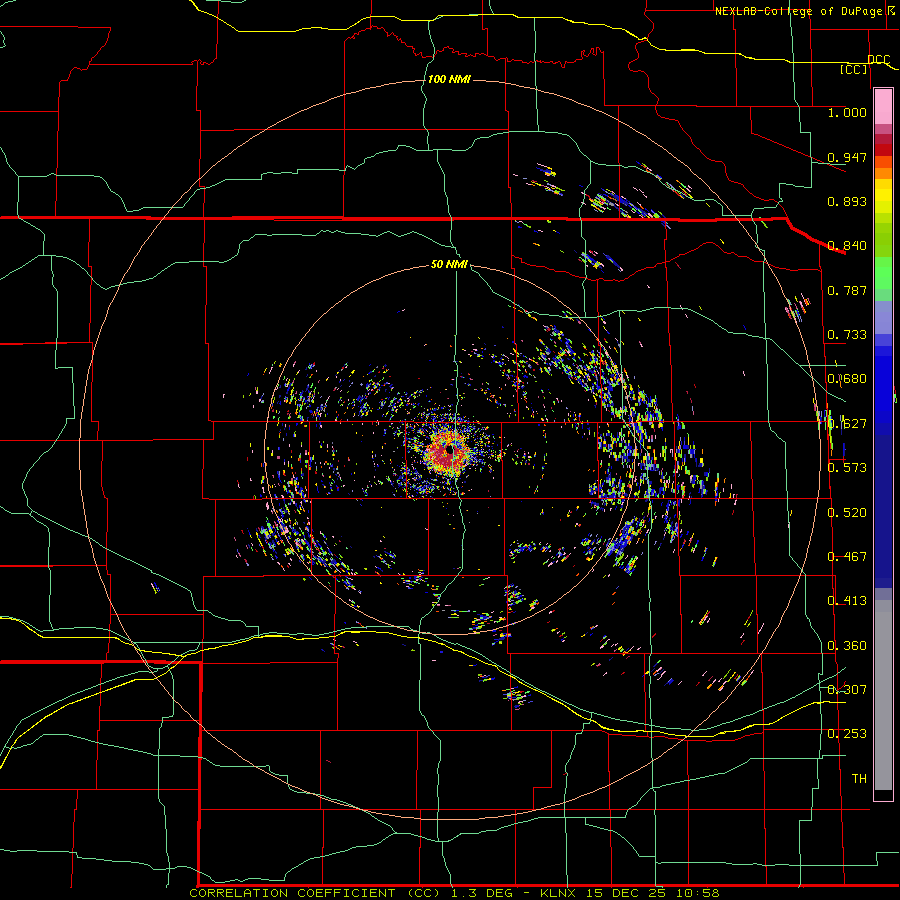Image resolution: width=900 pixels, height=900 pixels.
Task: Click the Correlation Coefficient caption at the bottom
Action: 454,893
